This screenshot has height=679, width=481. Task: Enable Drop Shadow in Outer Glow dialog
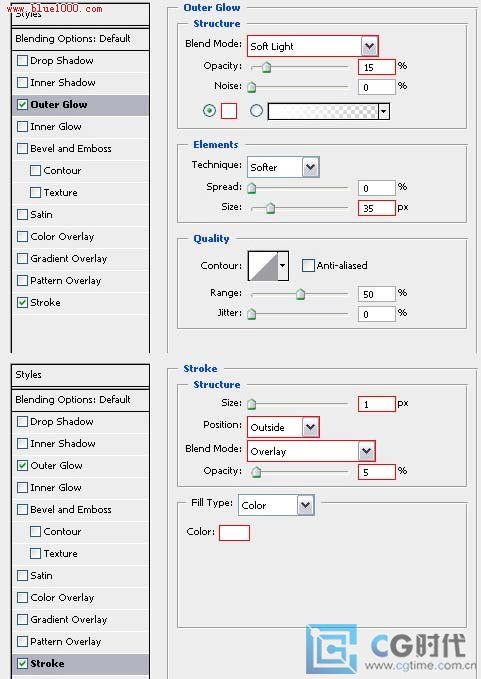22,60
